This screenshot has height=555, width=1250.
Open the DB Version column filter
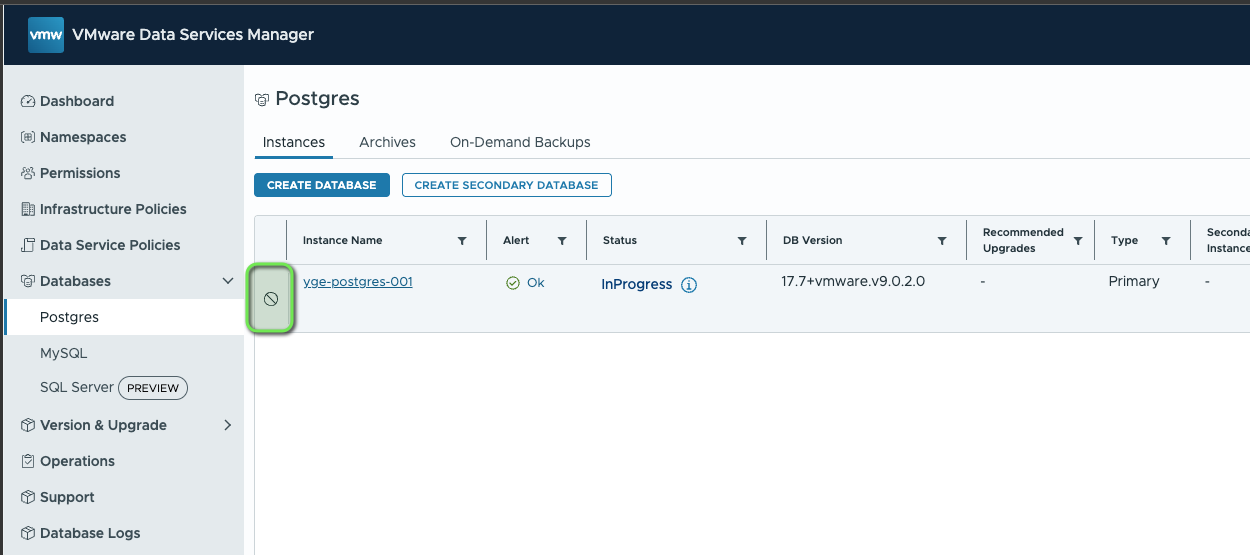tap(942, 241)
